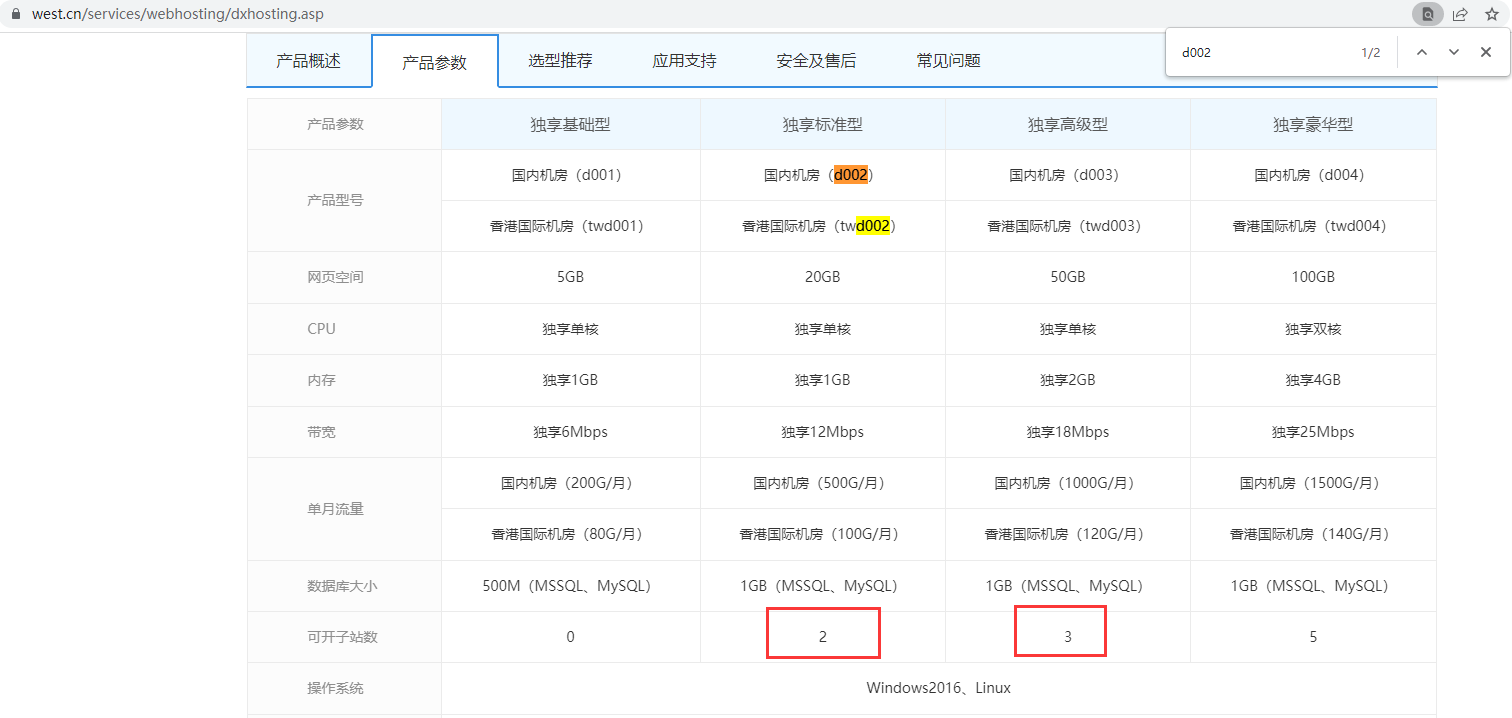Viewport: 1512px width, 718px height.
Task: Click the 独享基础型 column header
Action: pos(570,125)
